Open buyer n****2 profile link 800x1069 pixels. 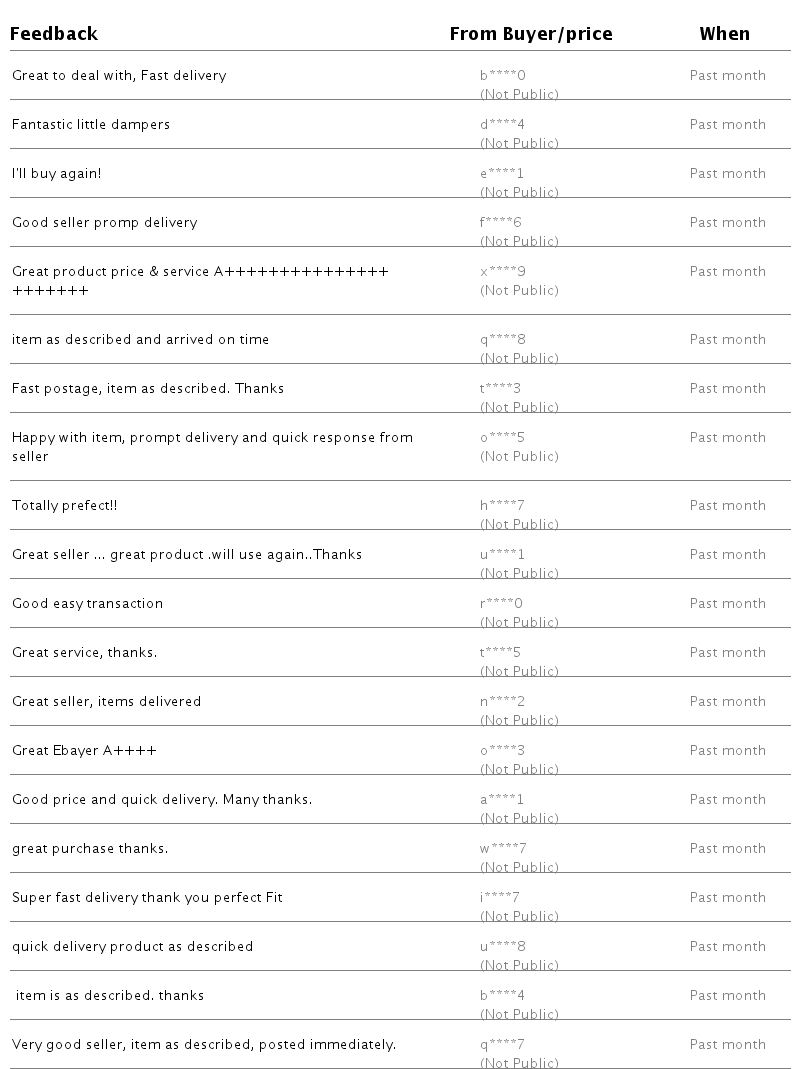click(502, 701)
